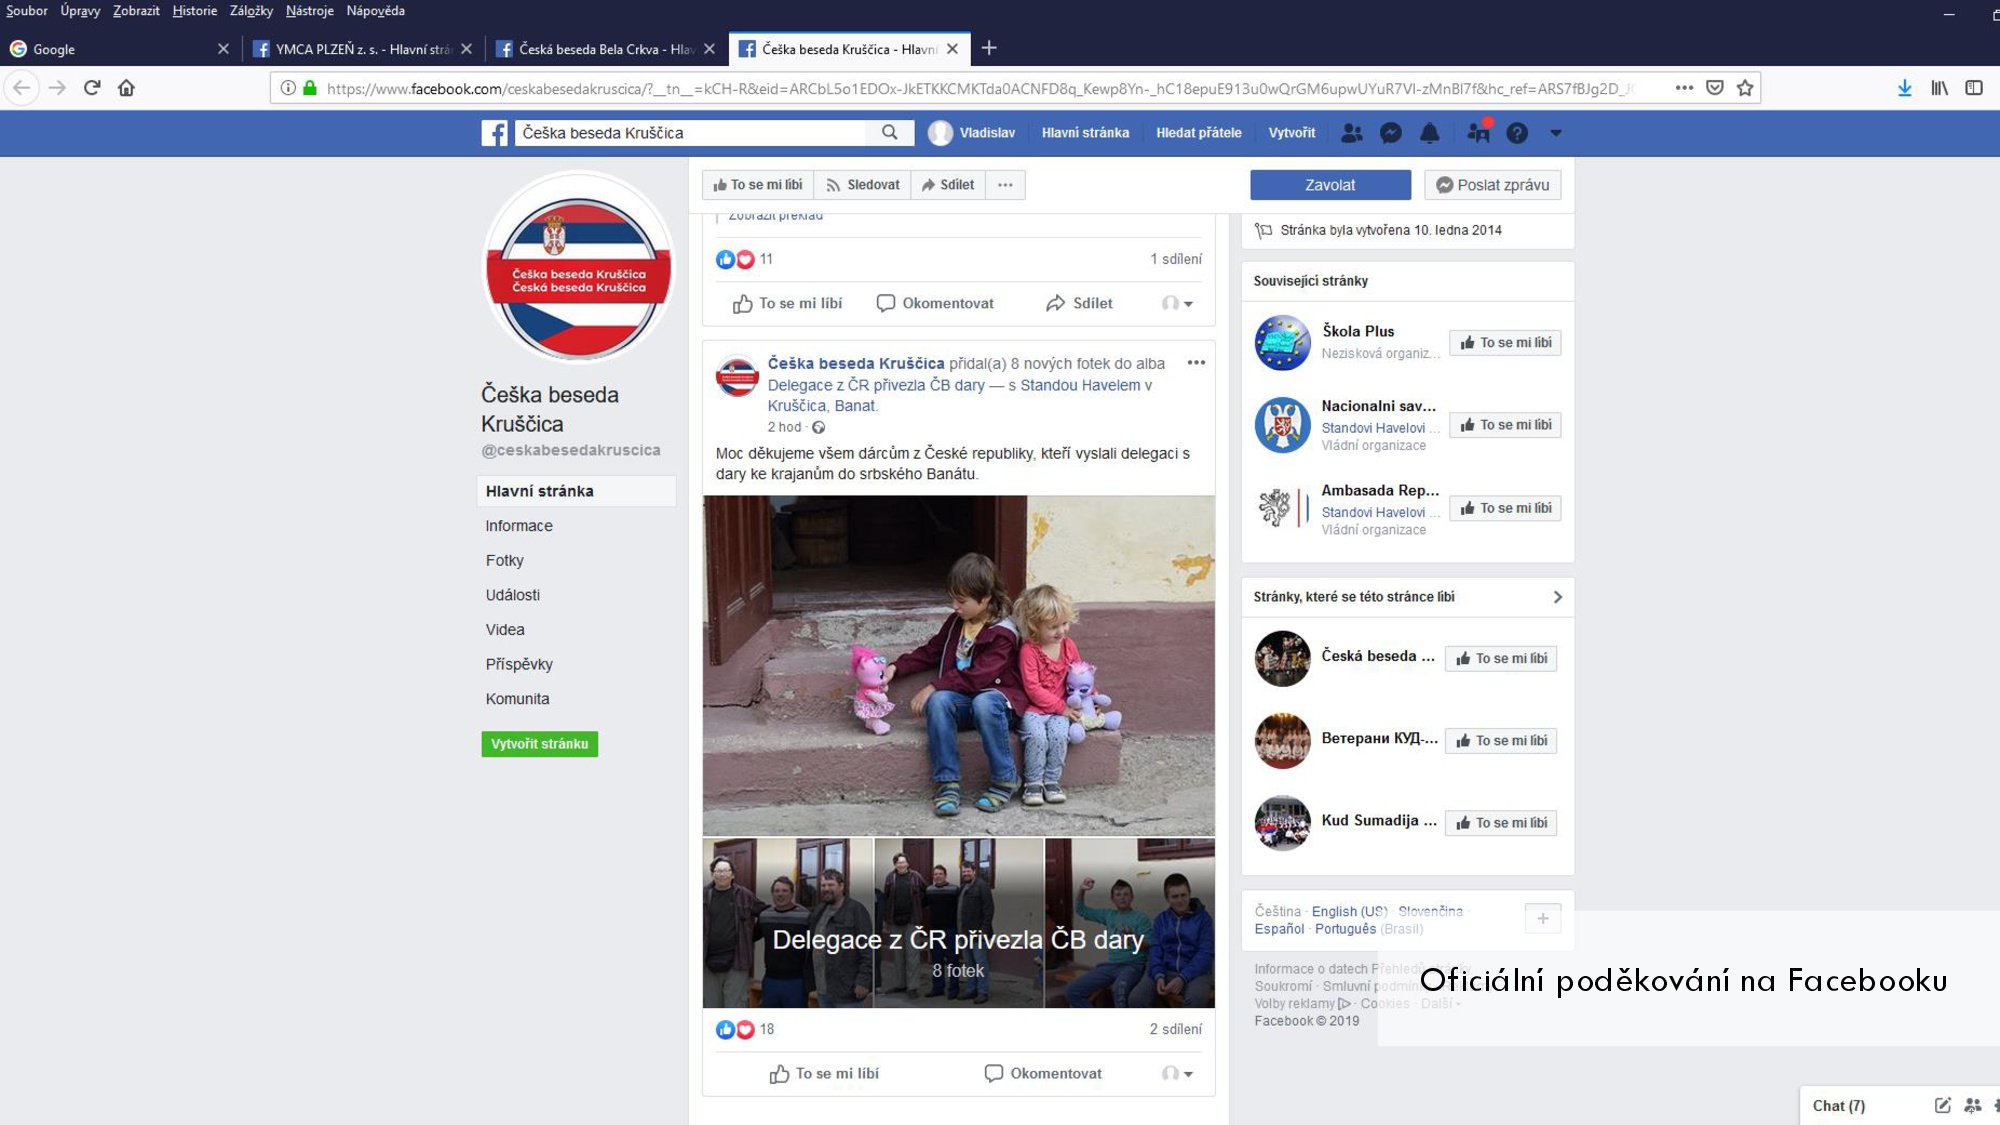Toggle Firefox sidebar icon
The width and height of the screenshot is (2000, 1125).
(1974, 88)
